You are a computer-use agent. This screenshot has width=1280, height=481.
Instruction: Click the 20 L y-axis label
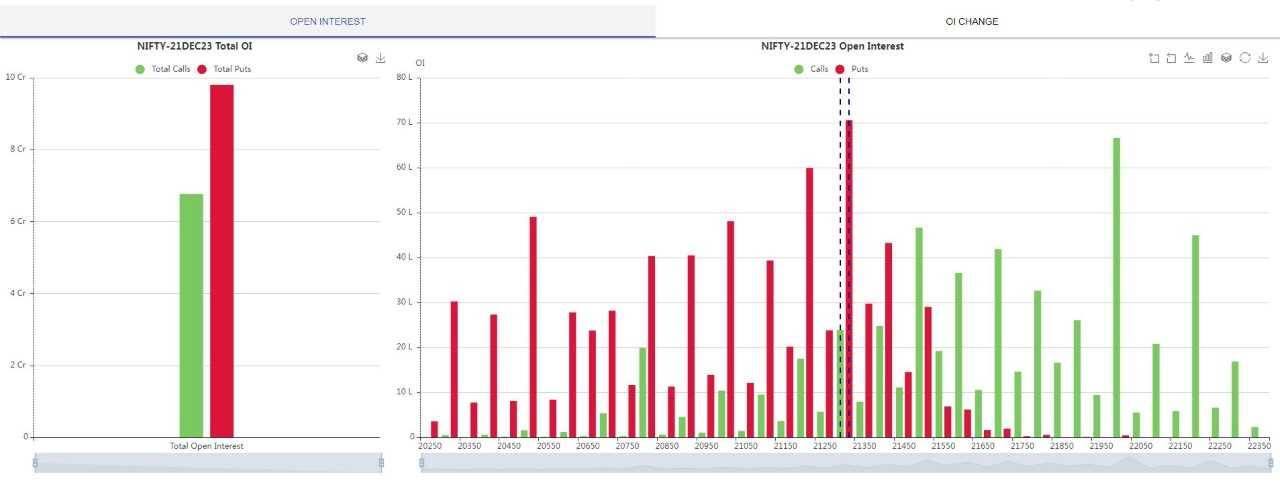404,347
